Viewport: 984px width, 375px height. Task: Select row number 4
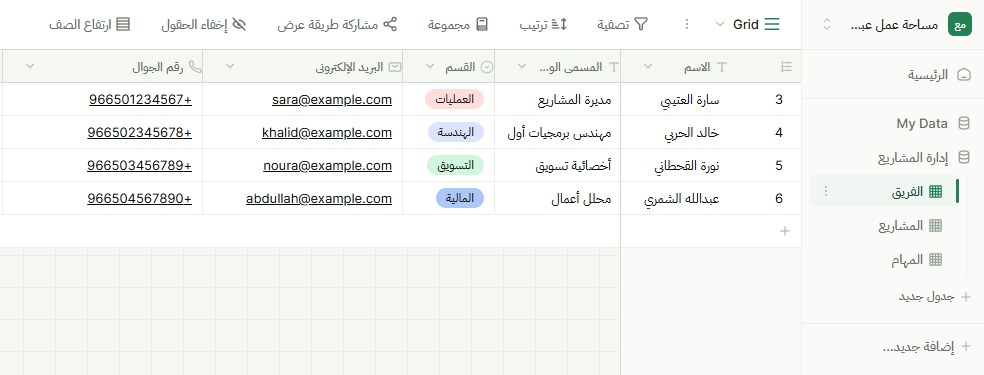[x=779, y=132]
